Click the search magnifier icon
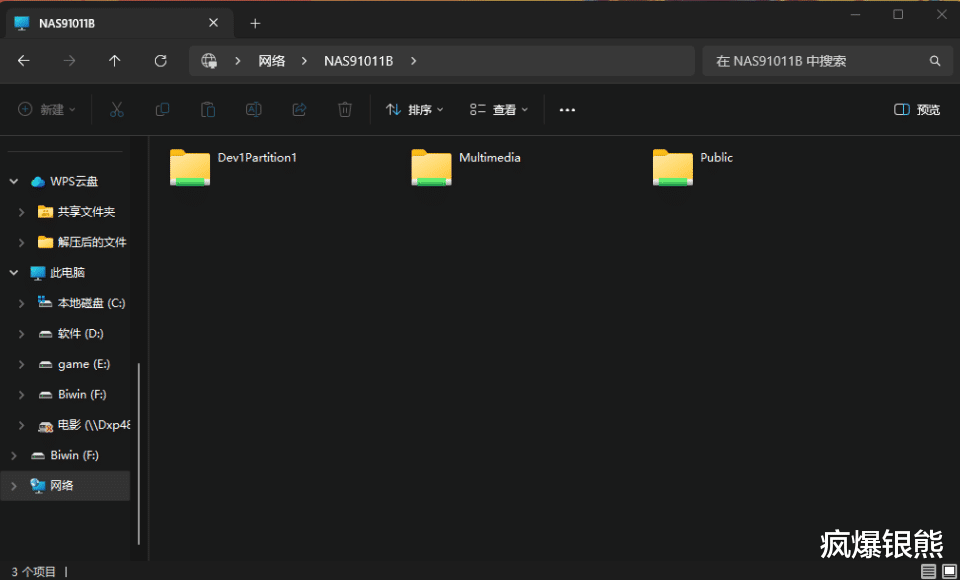The image size is (960, 580). click(x=935, y=61)
